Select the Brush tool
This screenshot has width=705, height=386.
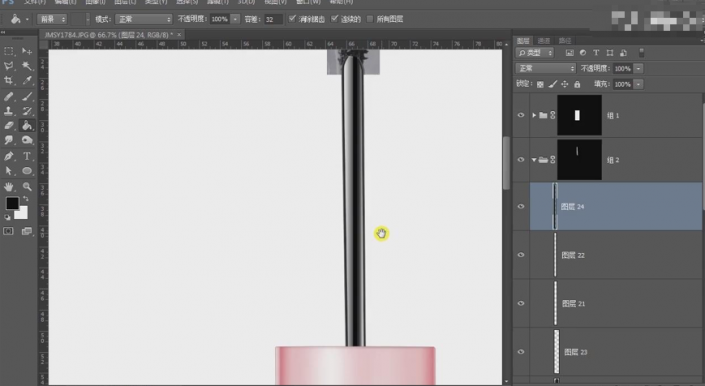click(x=27, y=96)
